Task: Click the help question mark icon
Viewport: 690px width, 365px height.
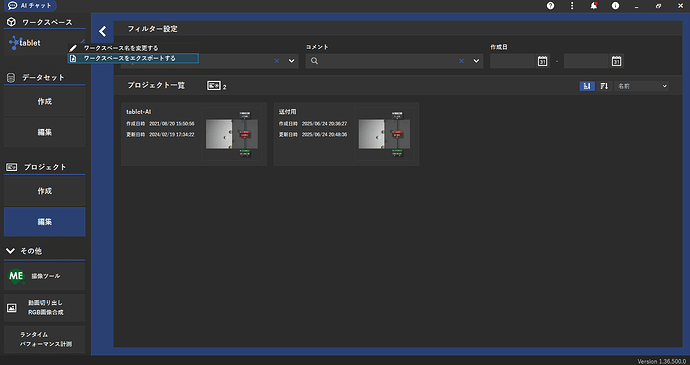Action: tap(550, 6)
